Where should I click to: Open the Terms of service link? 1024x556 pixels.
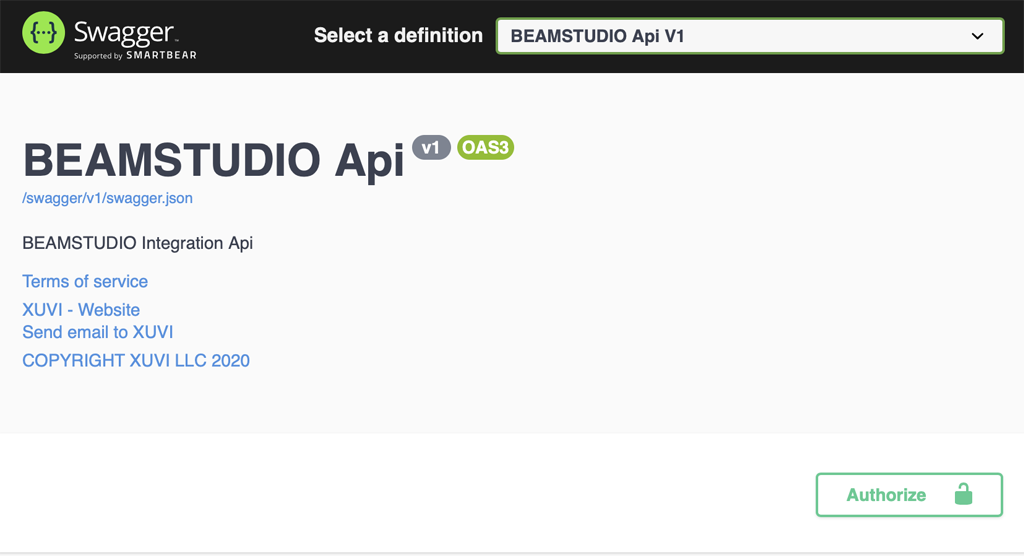coord(85,281)
